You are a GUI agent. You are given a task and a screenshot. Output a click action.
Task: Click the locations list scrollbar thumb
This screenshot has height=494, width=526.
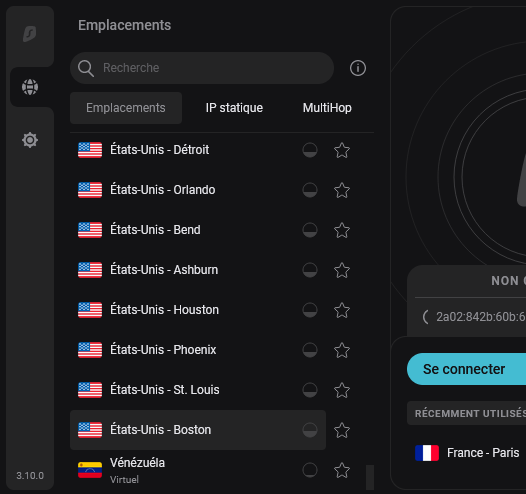point(370,477)
